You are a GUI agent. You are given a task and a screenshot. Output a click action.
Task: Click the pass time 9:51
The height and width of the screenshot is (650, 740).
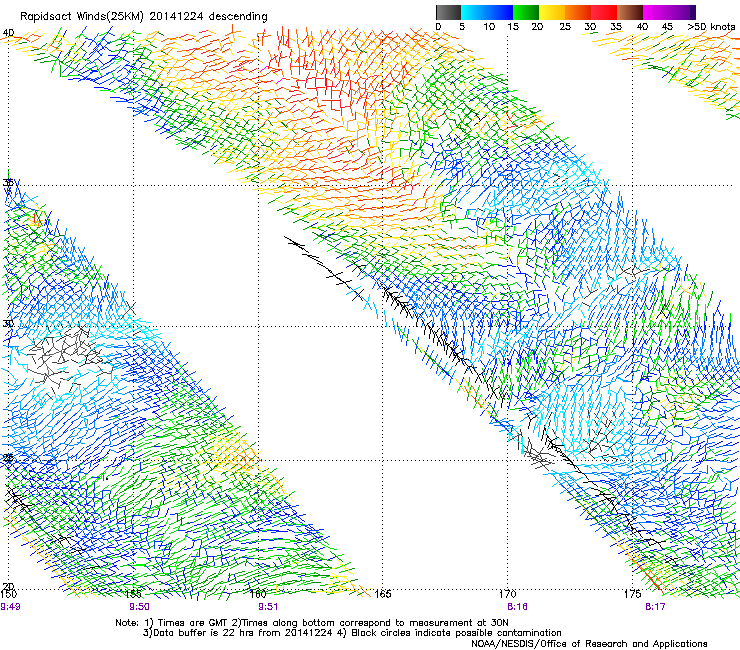(268, 607)
